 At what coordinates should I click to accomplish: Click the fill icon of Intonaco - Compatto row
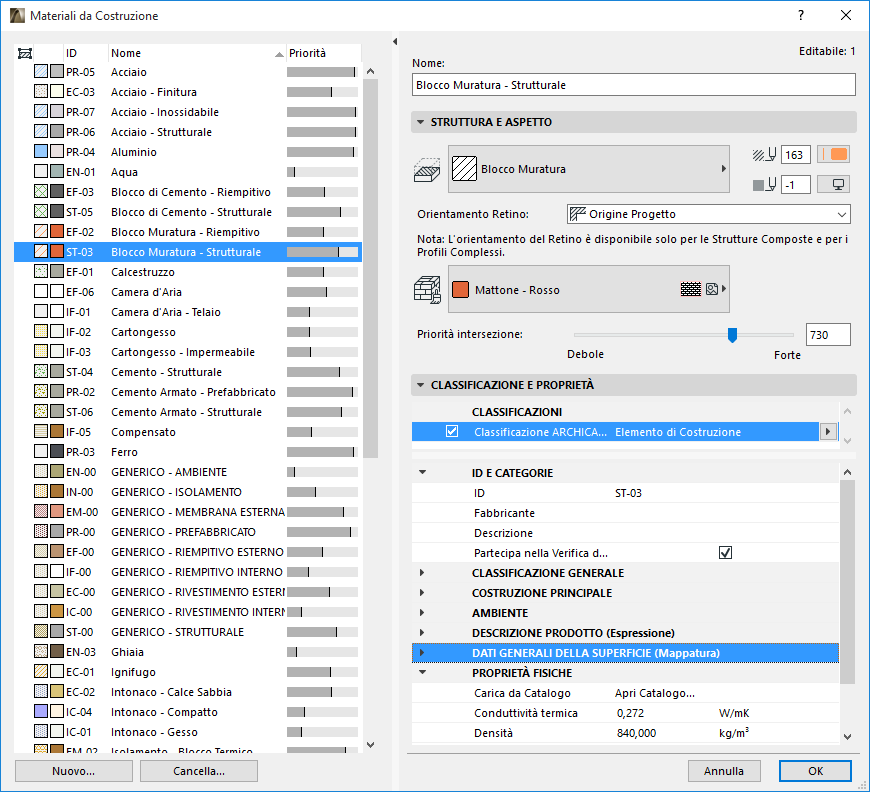coord(41,711)
